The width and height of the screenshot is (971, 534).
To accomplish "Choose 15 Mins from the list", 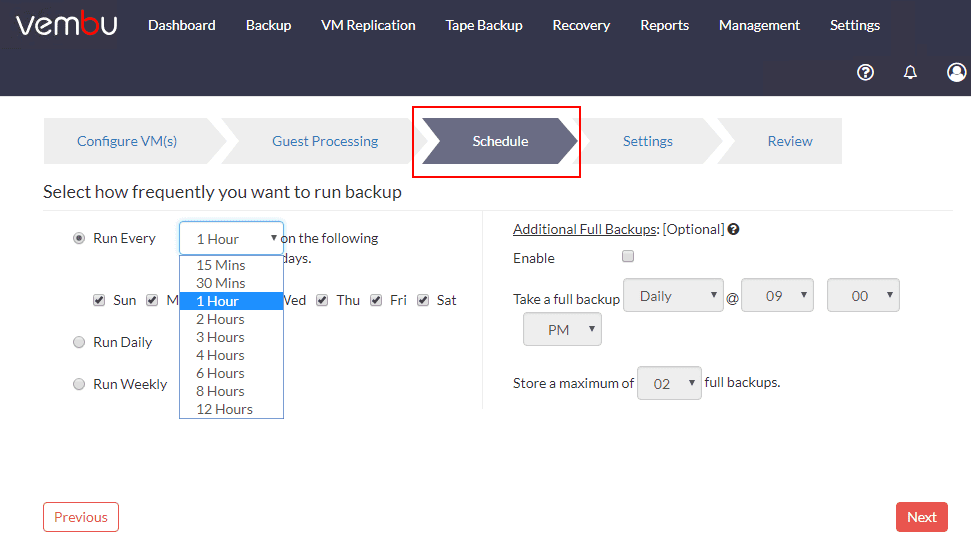I will 232,265.
